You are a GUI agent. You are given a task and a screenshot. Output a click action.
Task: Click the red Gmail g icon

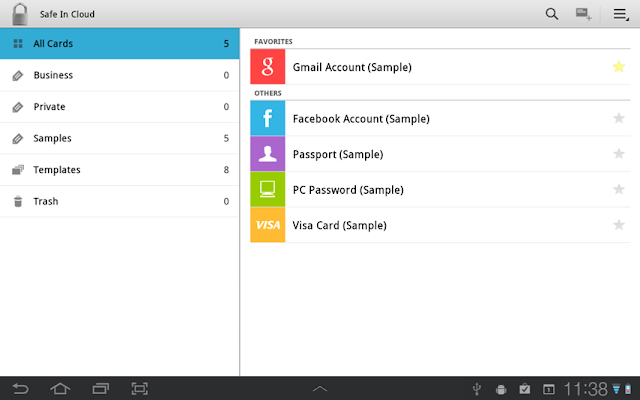[268, 67]
